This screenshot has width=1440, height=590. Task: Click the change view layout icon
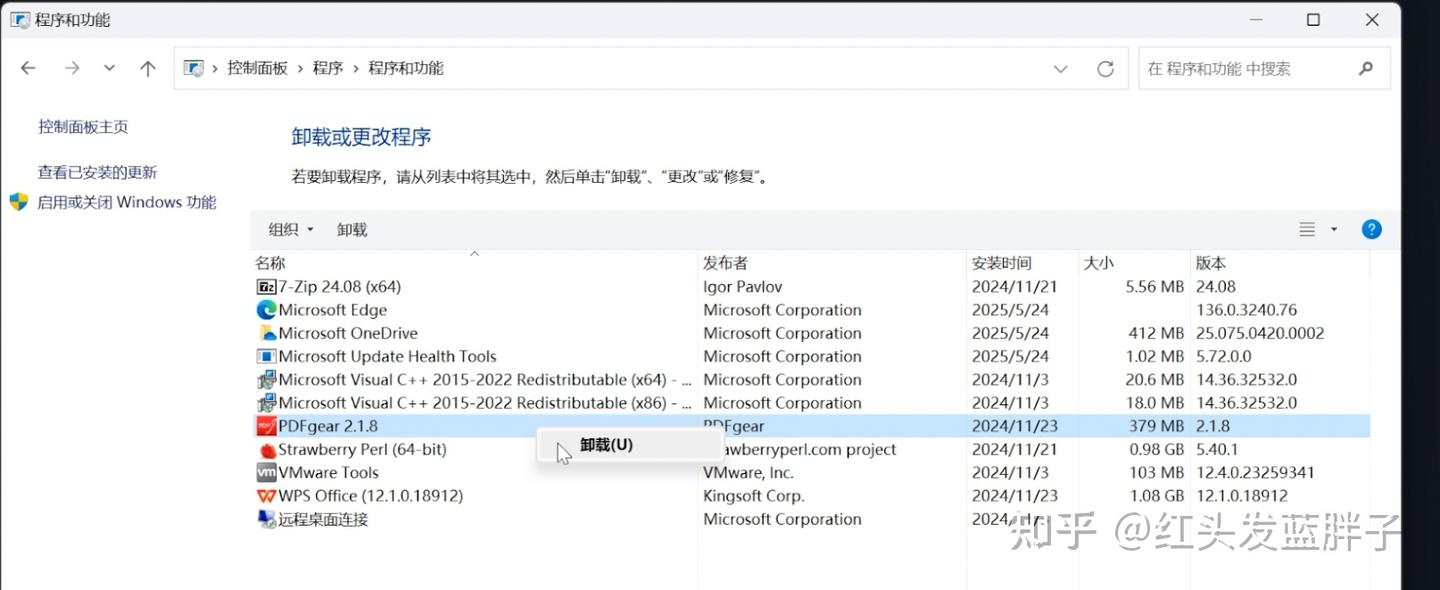[x=1307, y=229]
